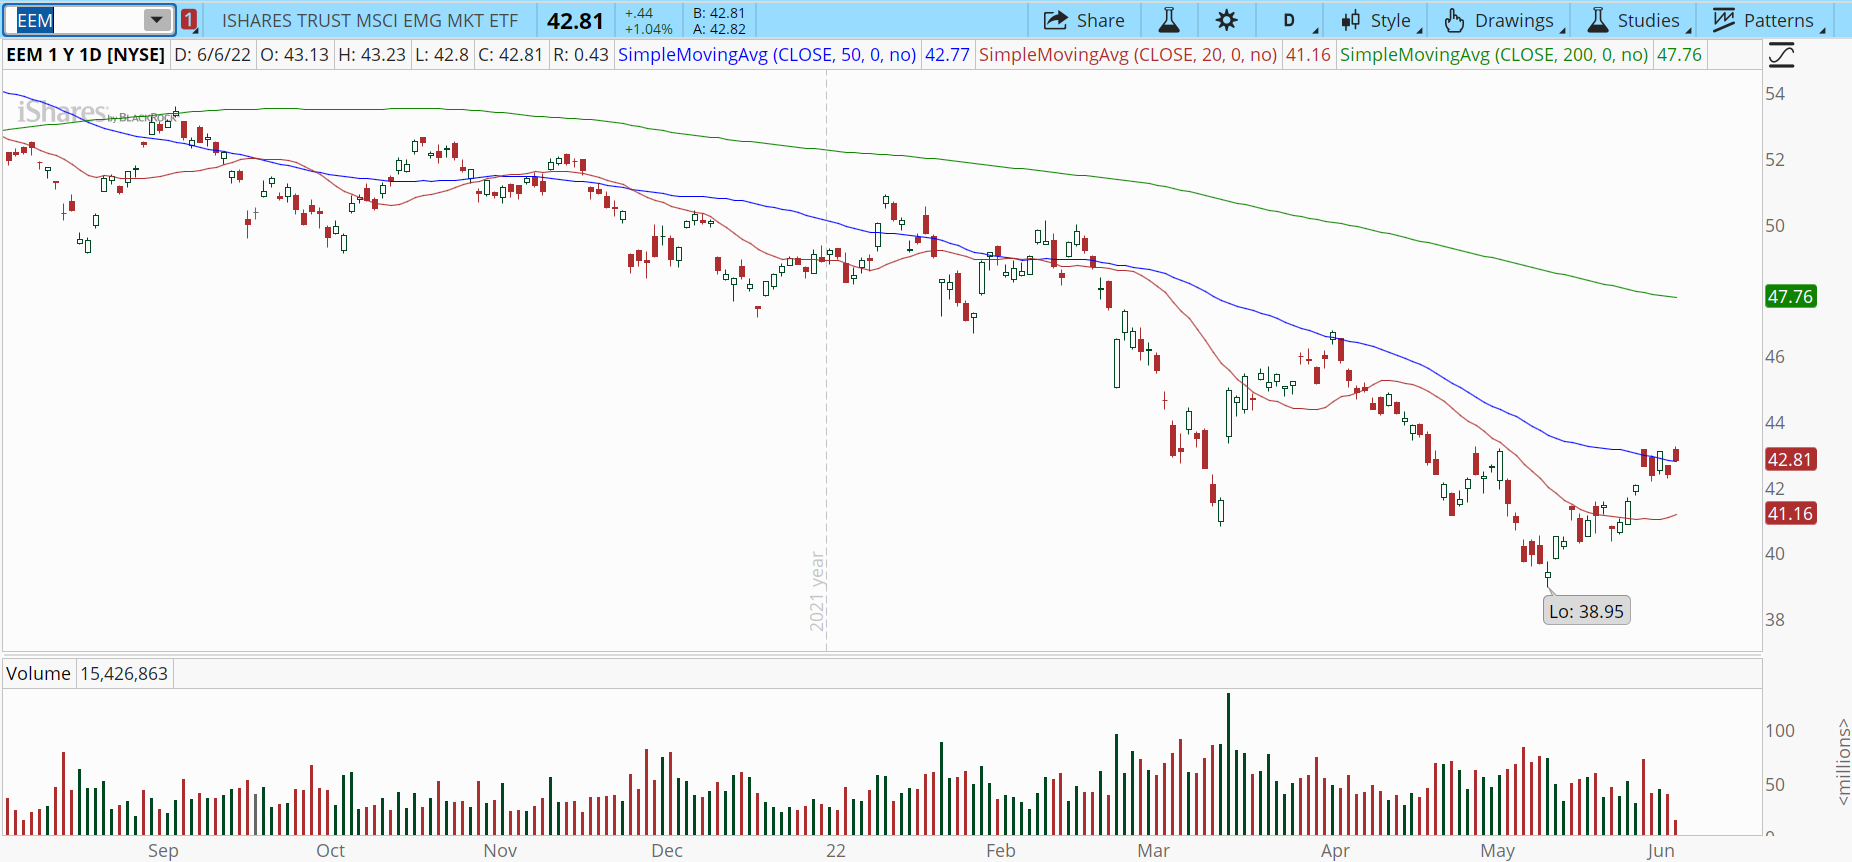Click the last price 42.81 in header
This screenshot has height=862, width=1852.
576,21
